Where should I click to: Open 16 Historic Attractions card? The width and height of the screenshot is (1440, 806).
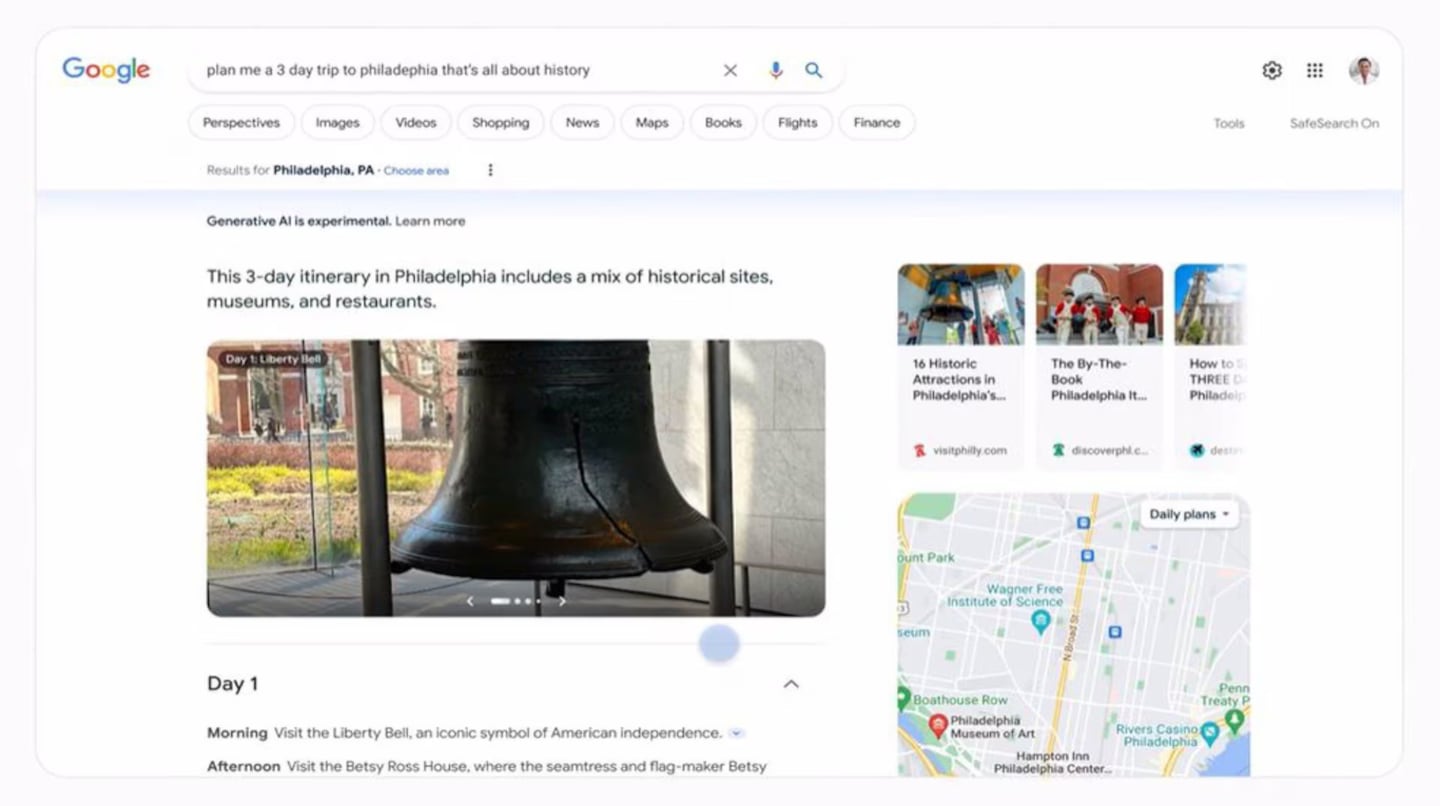[x=960, y=366]
